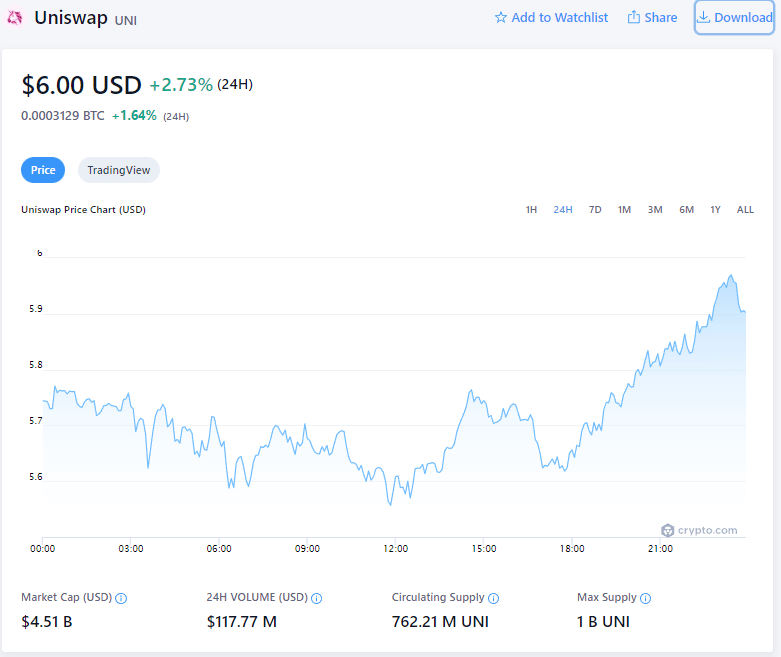Click the Share link text
The image size is (781, 657).
point(660,18)
